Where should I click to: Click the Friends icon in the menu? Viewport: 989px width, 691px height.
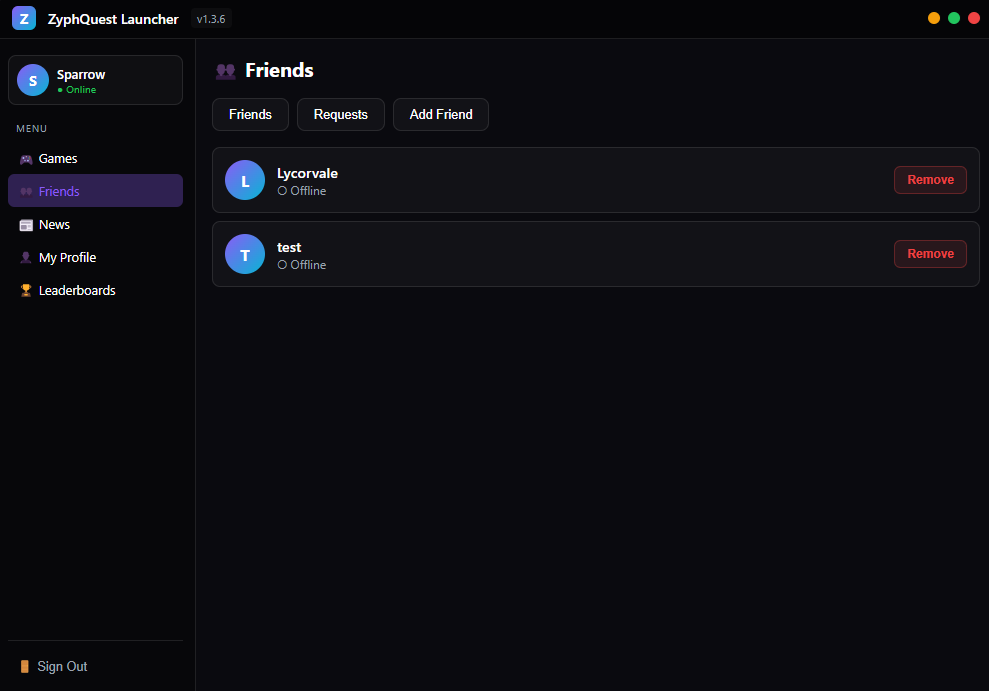[25, 191]
